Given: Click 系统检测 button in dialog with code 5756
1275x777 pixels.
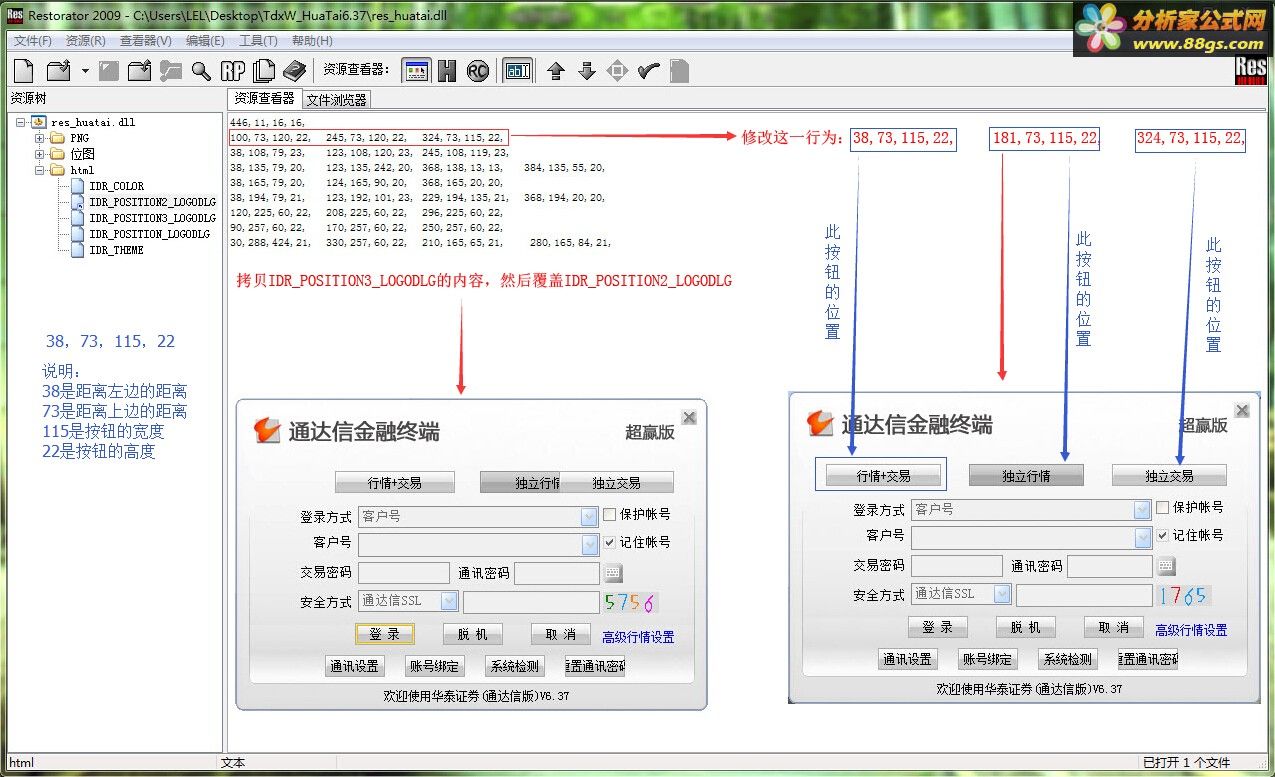Looking at the screenshot, I should click(x=514, y=667).
